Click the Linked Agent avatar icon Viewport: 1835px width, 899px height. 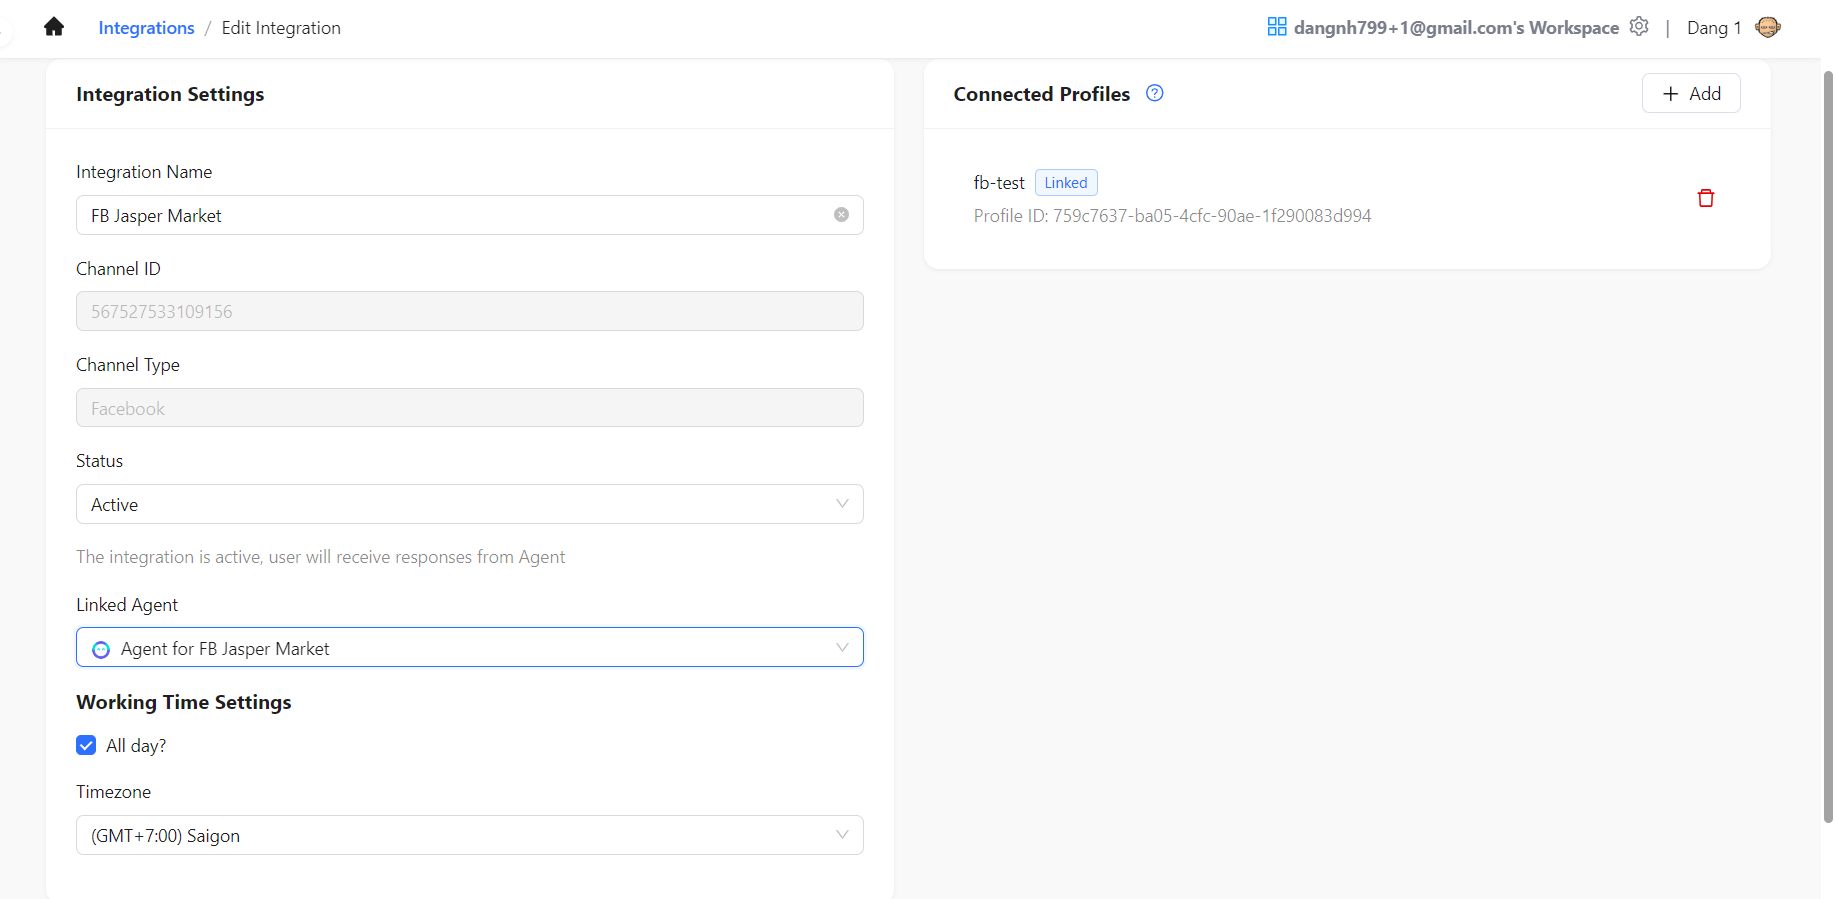pos(101,649)
